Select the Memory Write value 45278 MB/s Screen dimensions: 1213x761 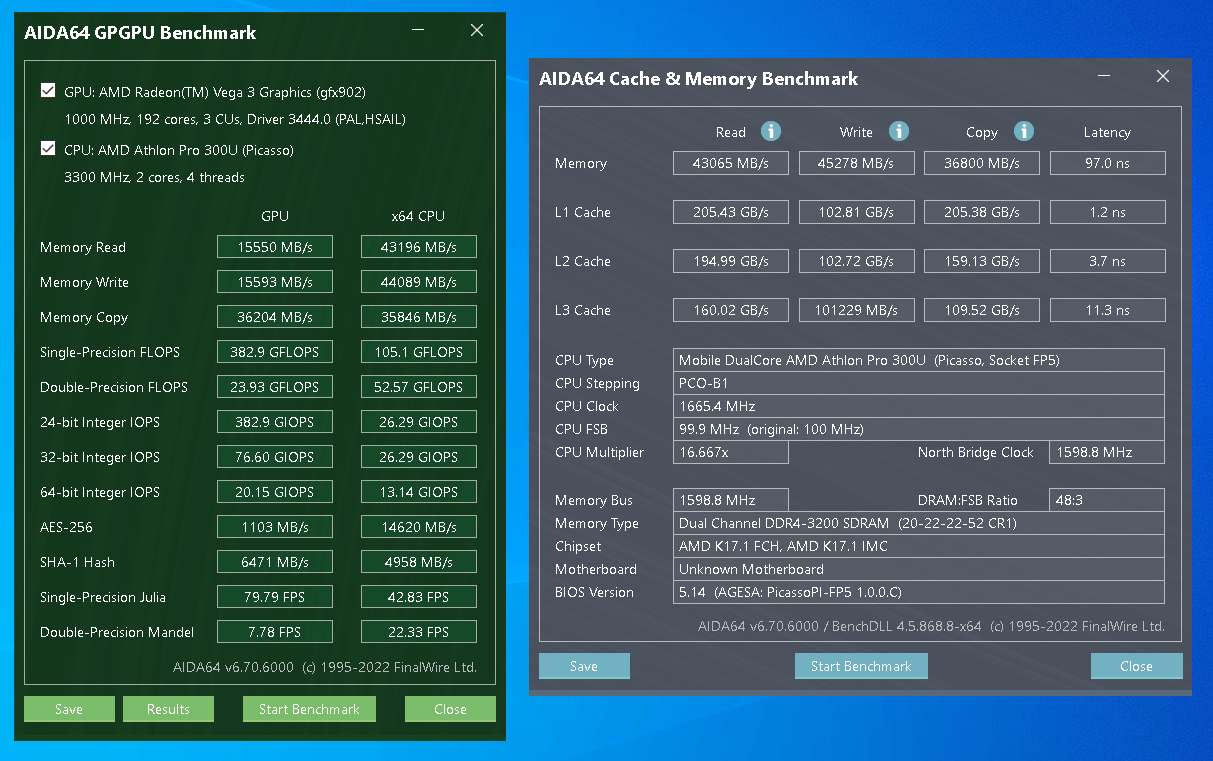tap(857, 163)
